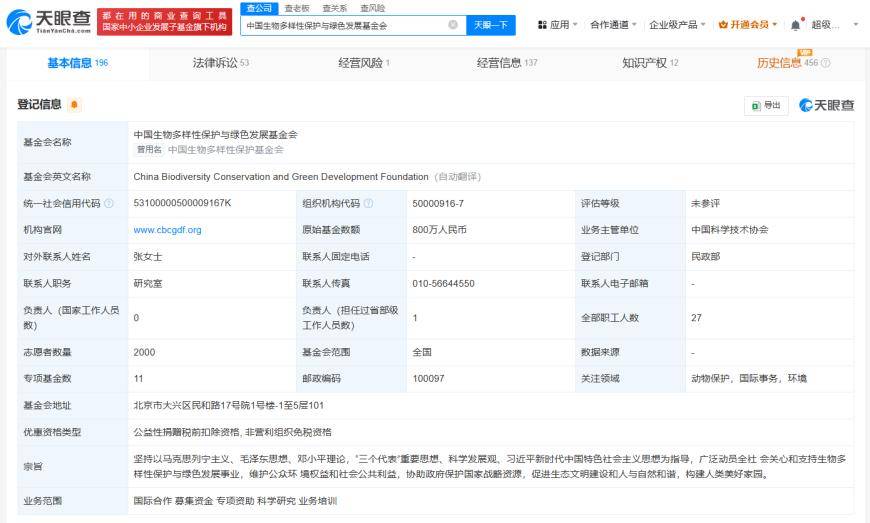Screen dimensions: 870x523
Task: Select the 查老板 search tab
Action: click(297, 8)
